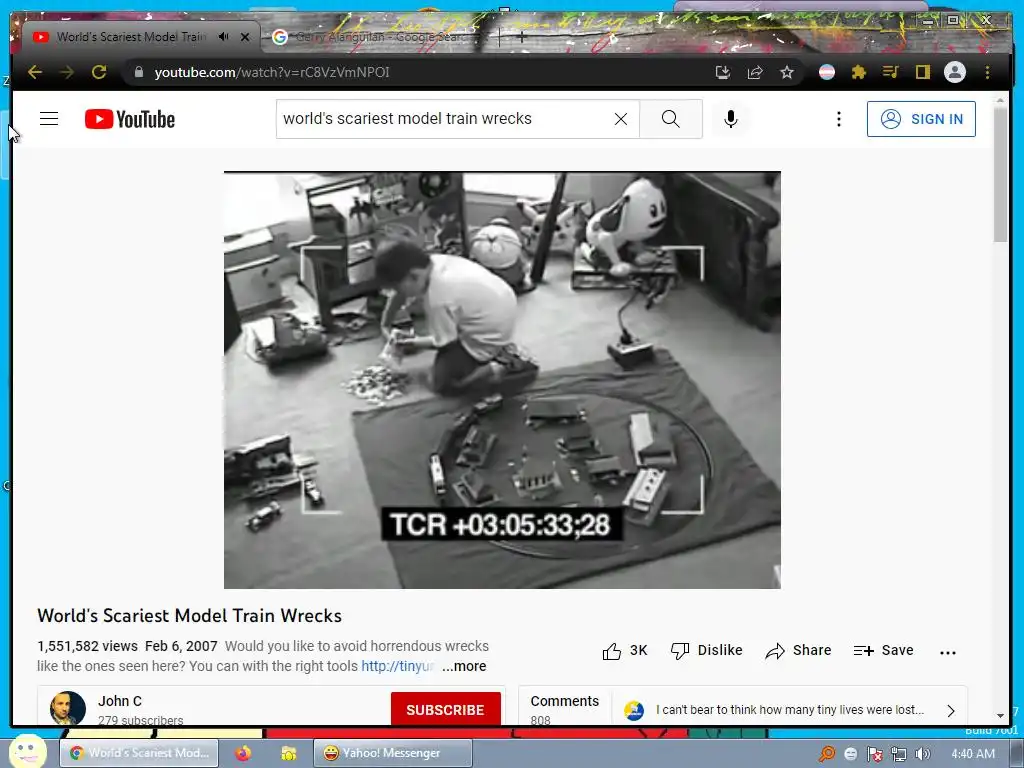Open the Chrome profile avatar
The height and width of the screenshot is (768, 1024).
(x=955, y=72)
